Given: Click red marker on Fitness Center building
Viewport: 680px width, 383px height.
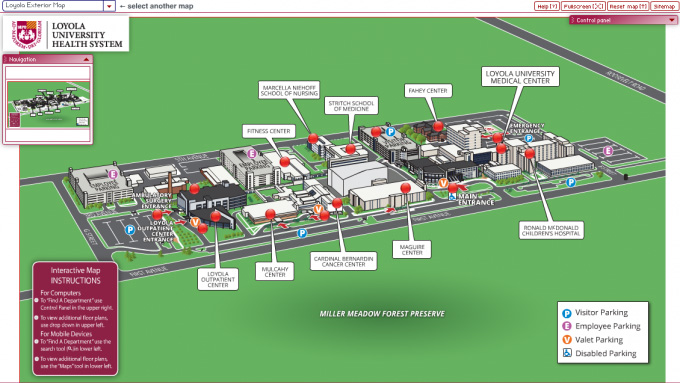Looking at the screenshot, I should [x=284, y=162].
